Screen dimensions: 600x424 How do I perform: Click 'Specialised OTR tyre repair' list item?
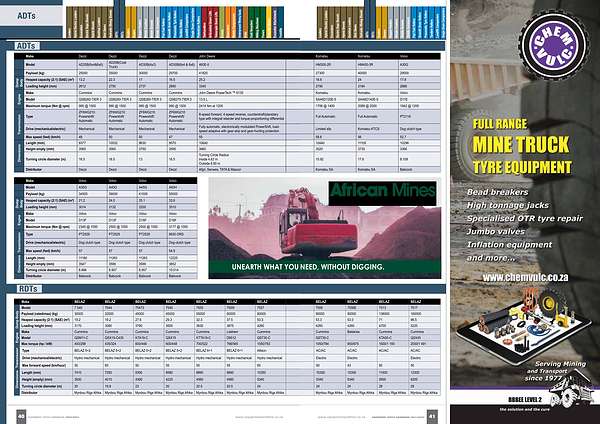(x=525, y=219)
